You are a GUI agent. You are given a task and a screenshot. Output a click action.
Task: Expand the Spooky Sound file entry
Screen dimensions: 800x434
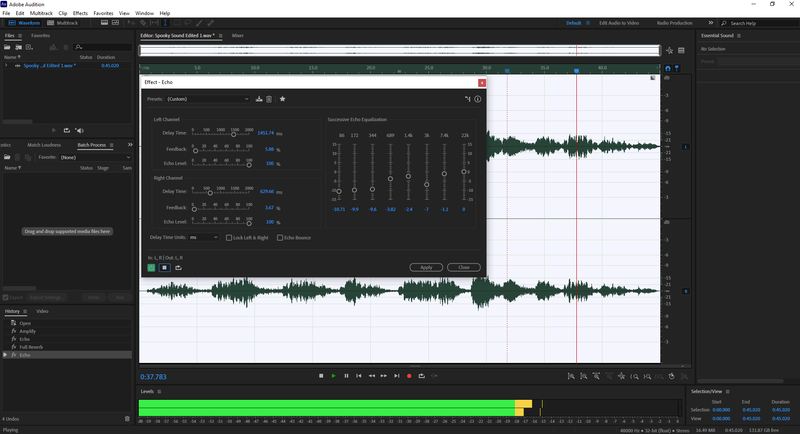[5, 65]
